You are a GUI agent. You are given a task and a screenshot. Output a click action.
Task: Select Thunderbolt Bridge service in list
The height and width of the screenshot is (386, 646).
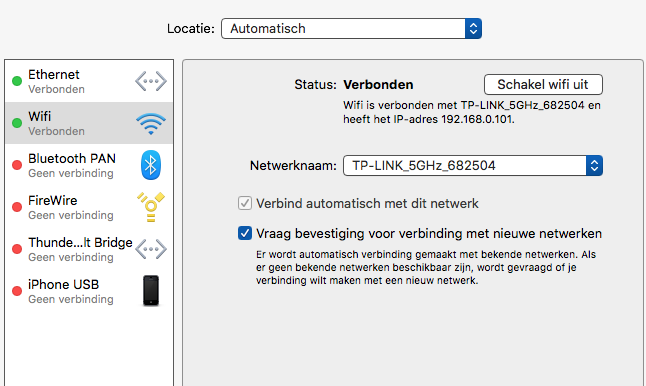point(89,249)
